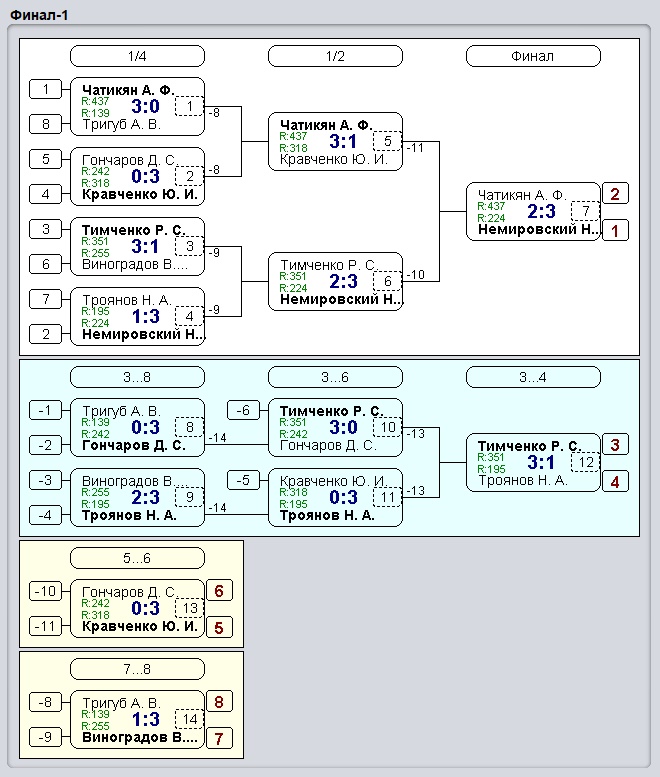Click "Немировский Н.." in semifinal match 6
The height and width of the screenshot is (777, 660).
tap(341, 299)
